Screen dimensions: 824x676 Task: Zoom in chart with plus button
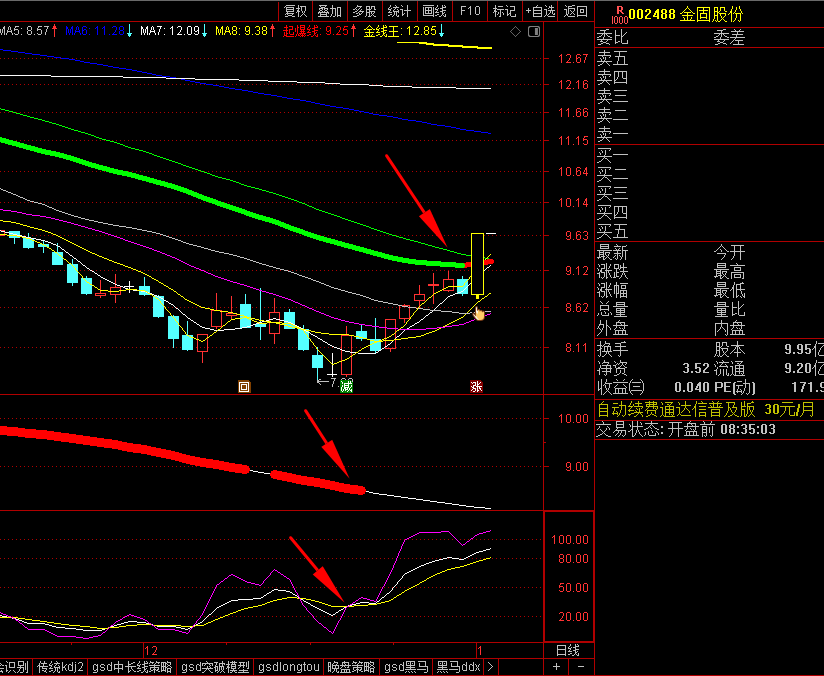pos(558,667)
